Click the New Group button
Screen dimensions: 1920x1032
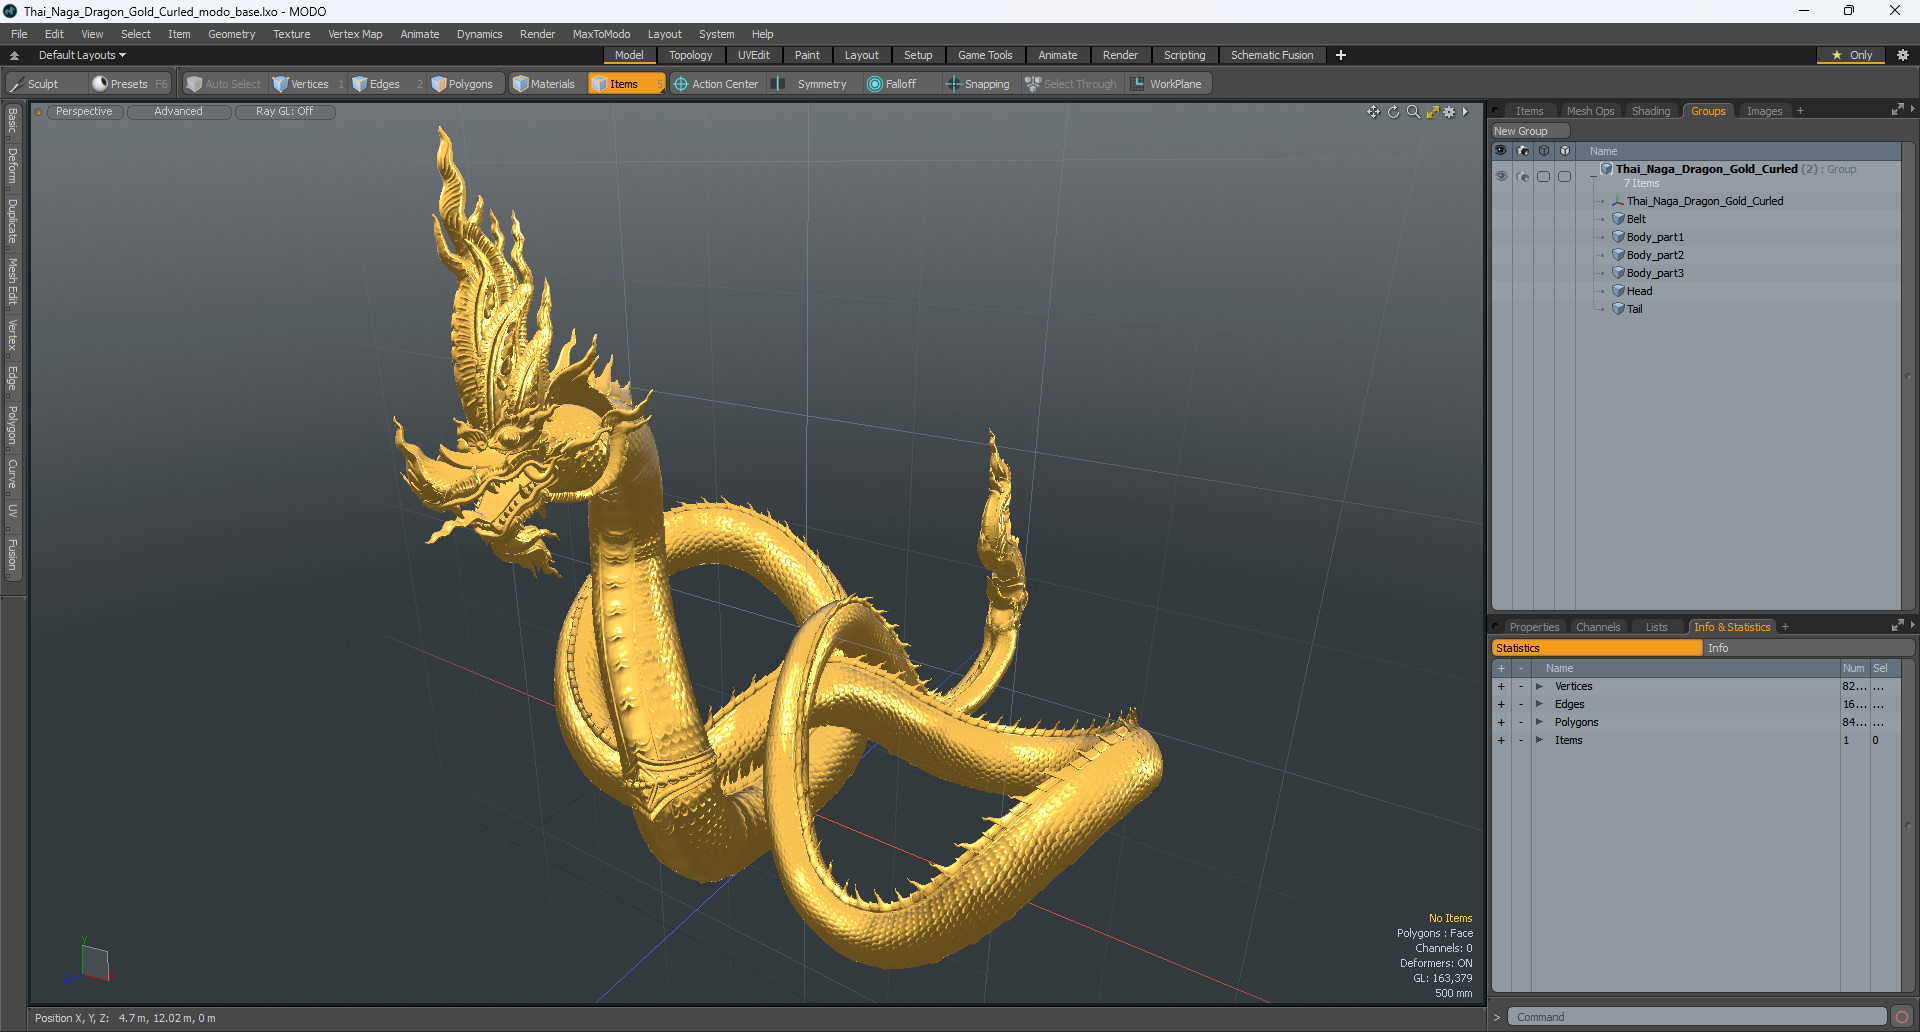(x=1529, y=131)
